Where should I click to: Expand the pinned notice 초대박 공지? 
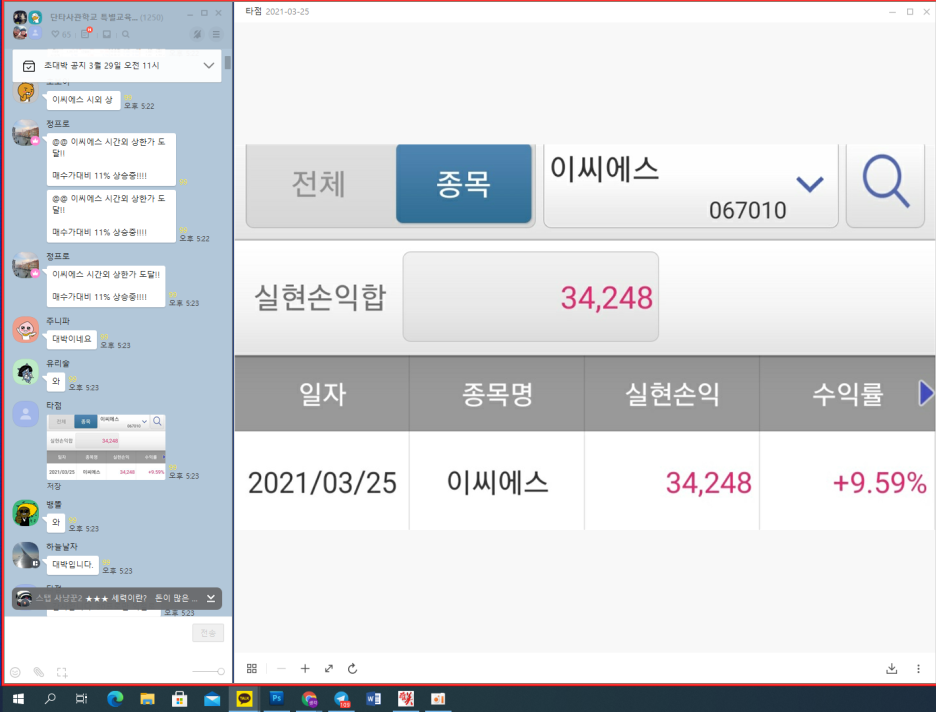pos(209,65)
